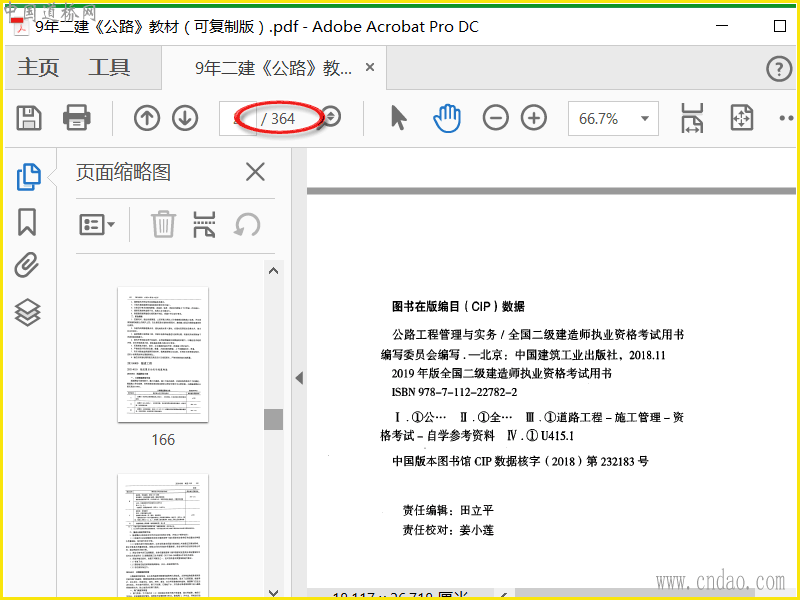Switch to the 工具 tab
This screenshot has height=600, width=800.
point(109,67)
